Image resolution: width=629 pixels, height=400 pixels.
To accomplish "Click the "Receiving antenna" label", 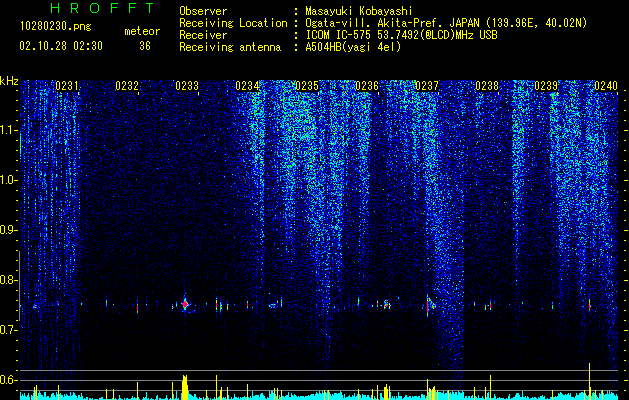I will pos(230,47).
